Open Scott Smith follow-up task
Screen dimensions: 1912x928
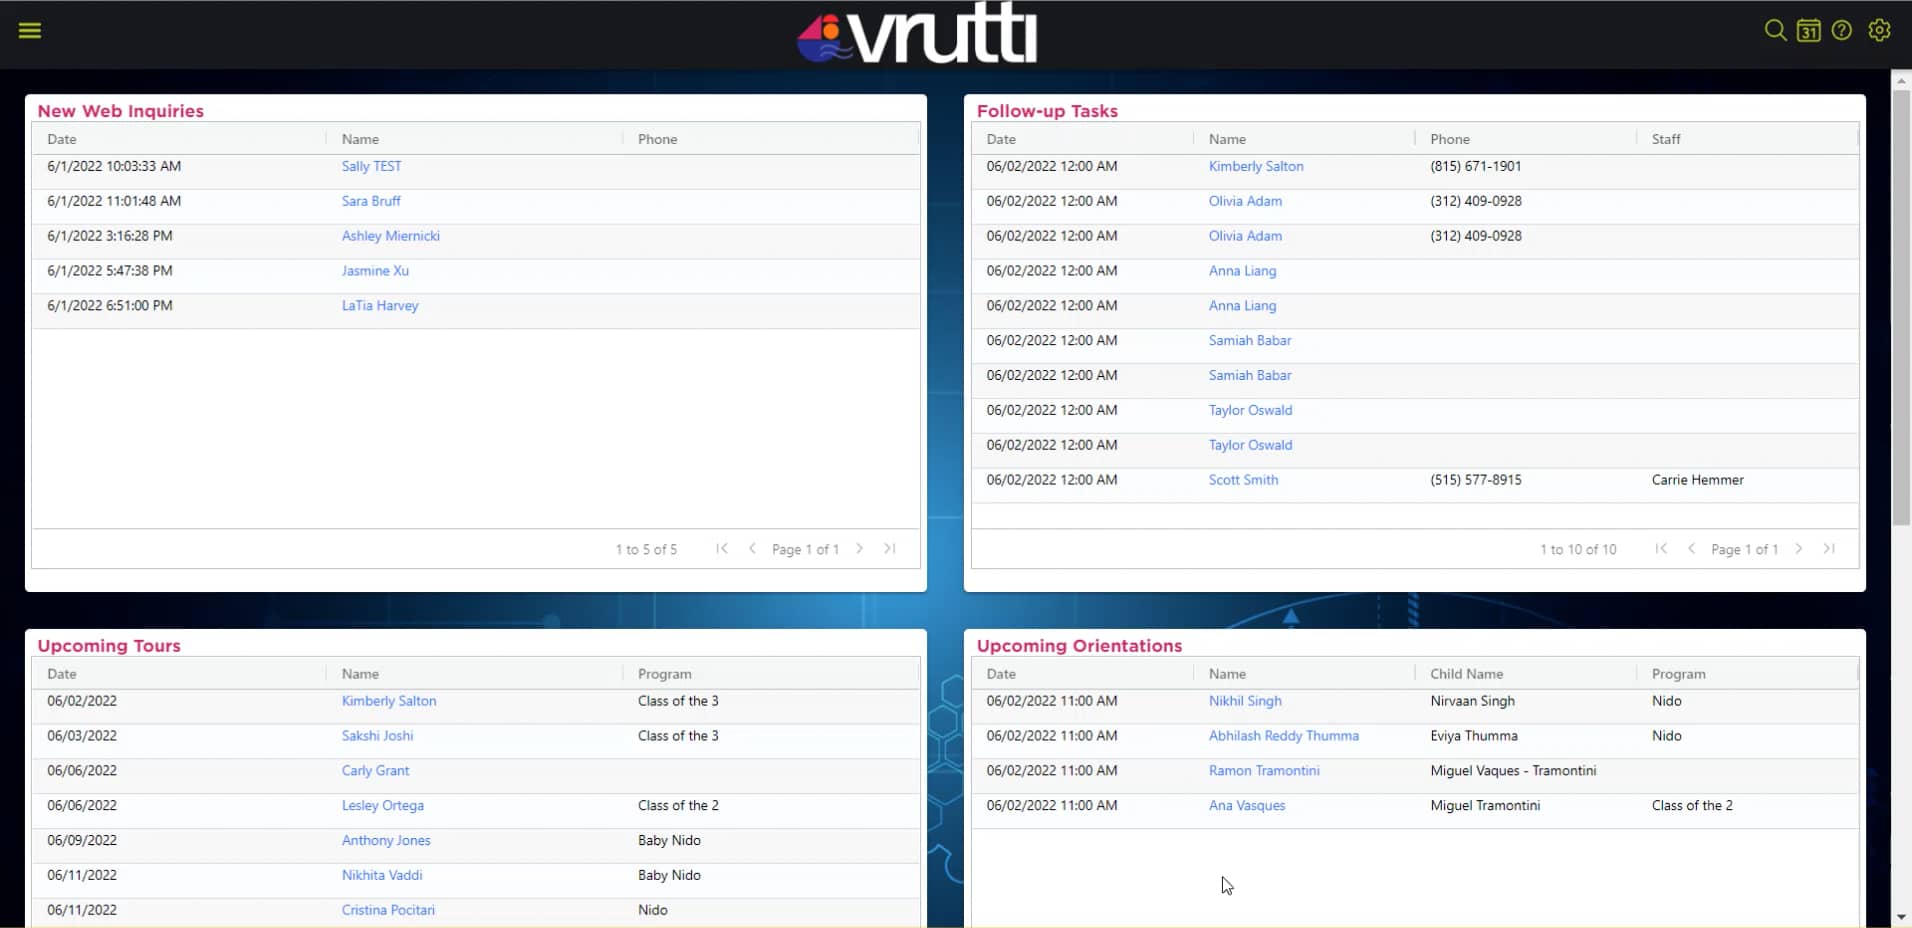[x=1243, y=479]
